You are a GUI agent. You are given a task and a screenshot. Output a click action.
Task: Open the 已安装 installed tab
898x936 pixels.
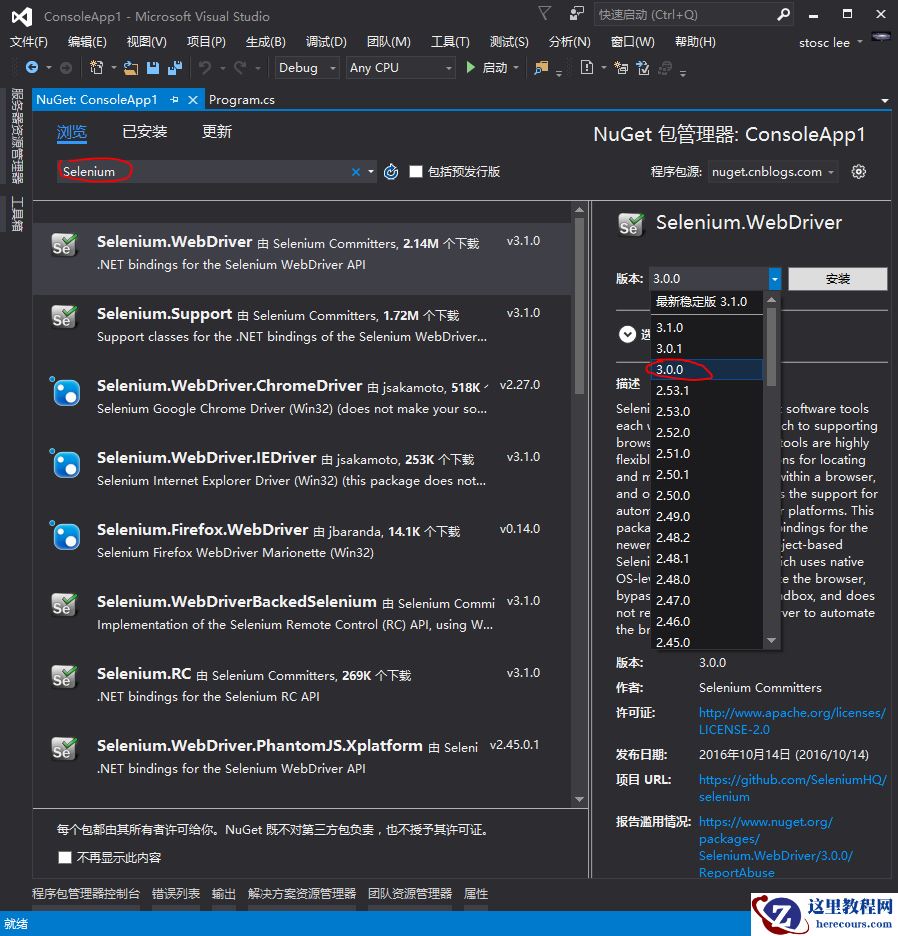coord(145,132)
